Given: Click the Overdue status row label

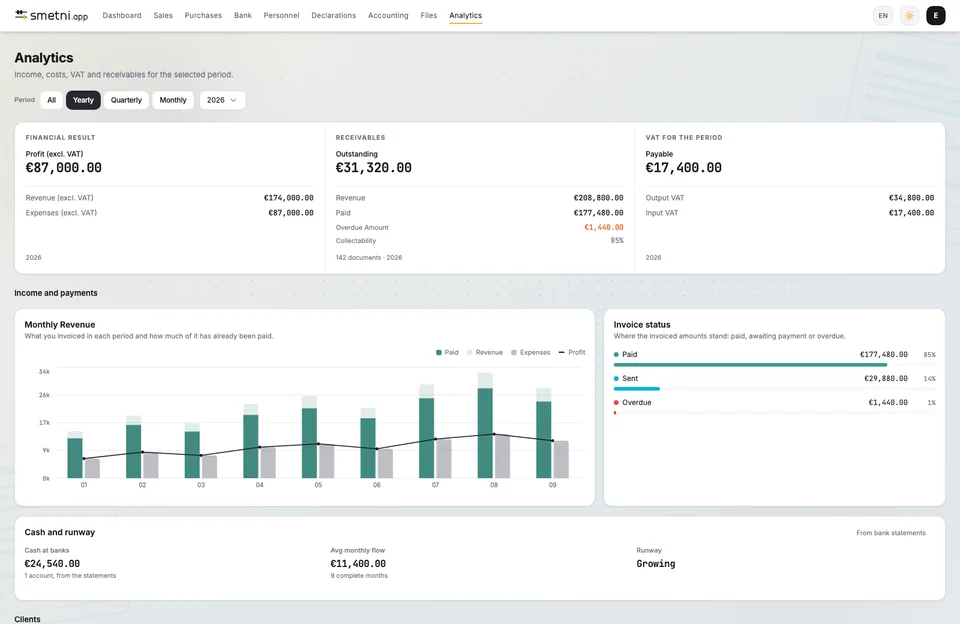Looking at the screenshot, I should tap(637, 402).
